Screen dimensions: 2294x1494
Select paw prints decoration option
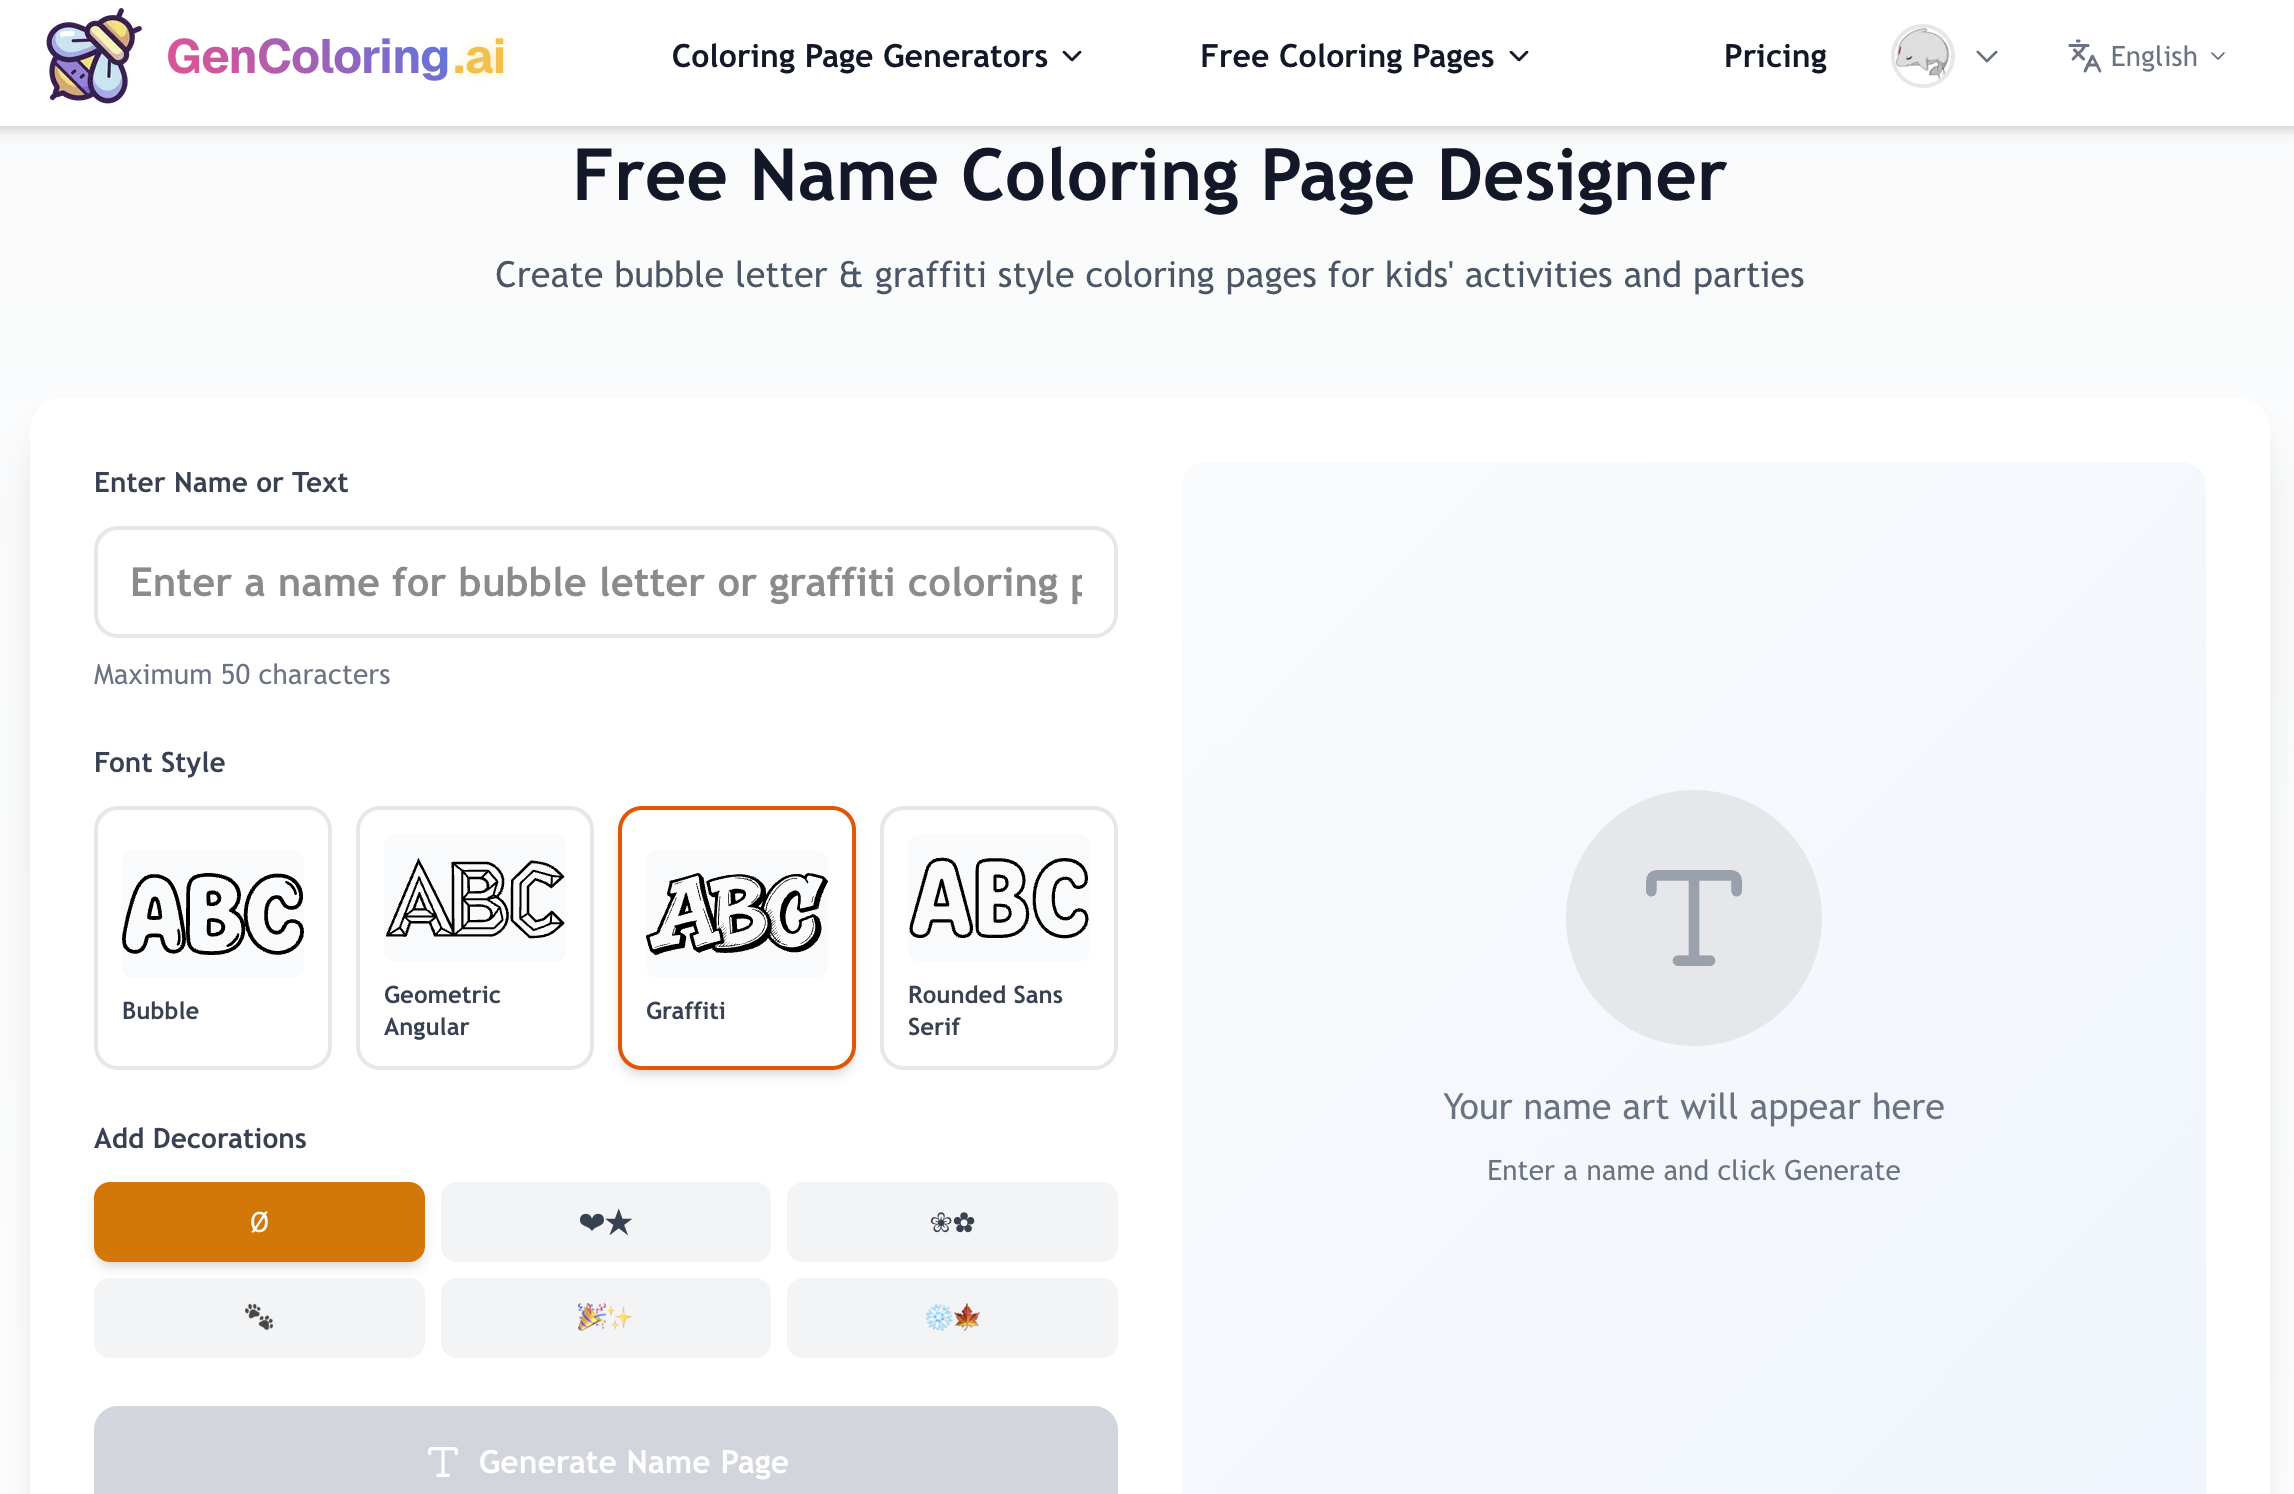click(259, 1317)
